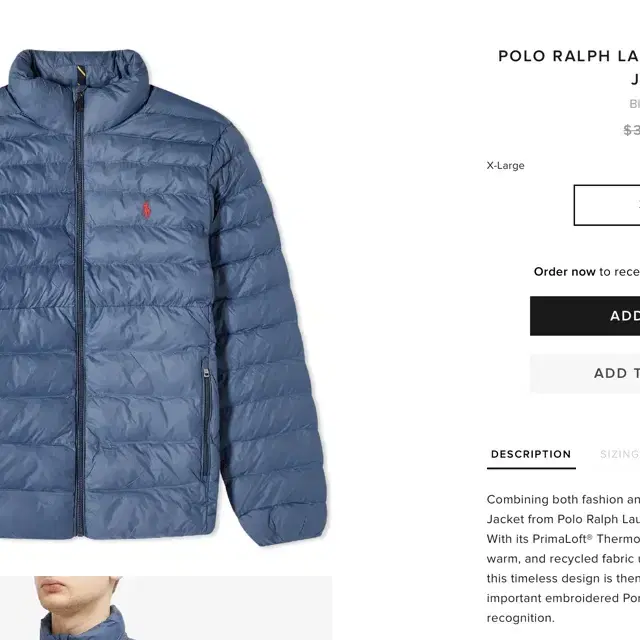Click the grey ADD TO wishlist button

coord(585,373)
